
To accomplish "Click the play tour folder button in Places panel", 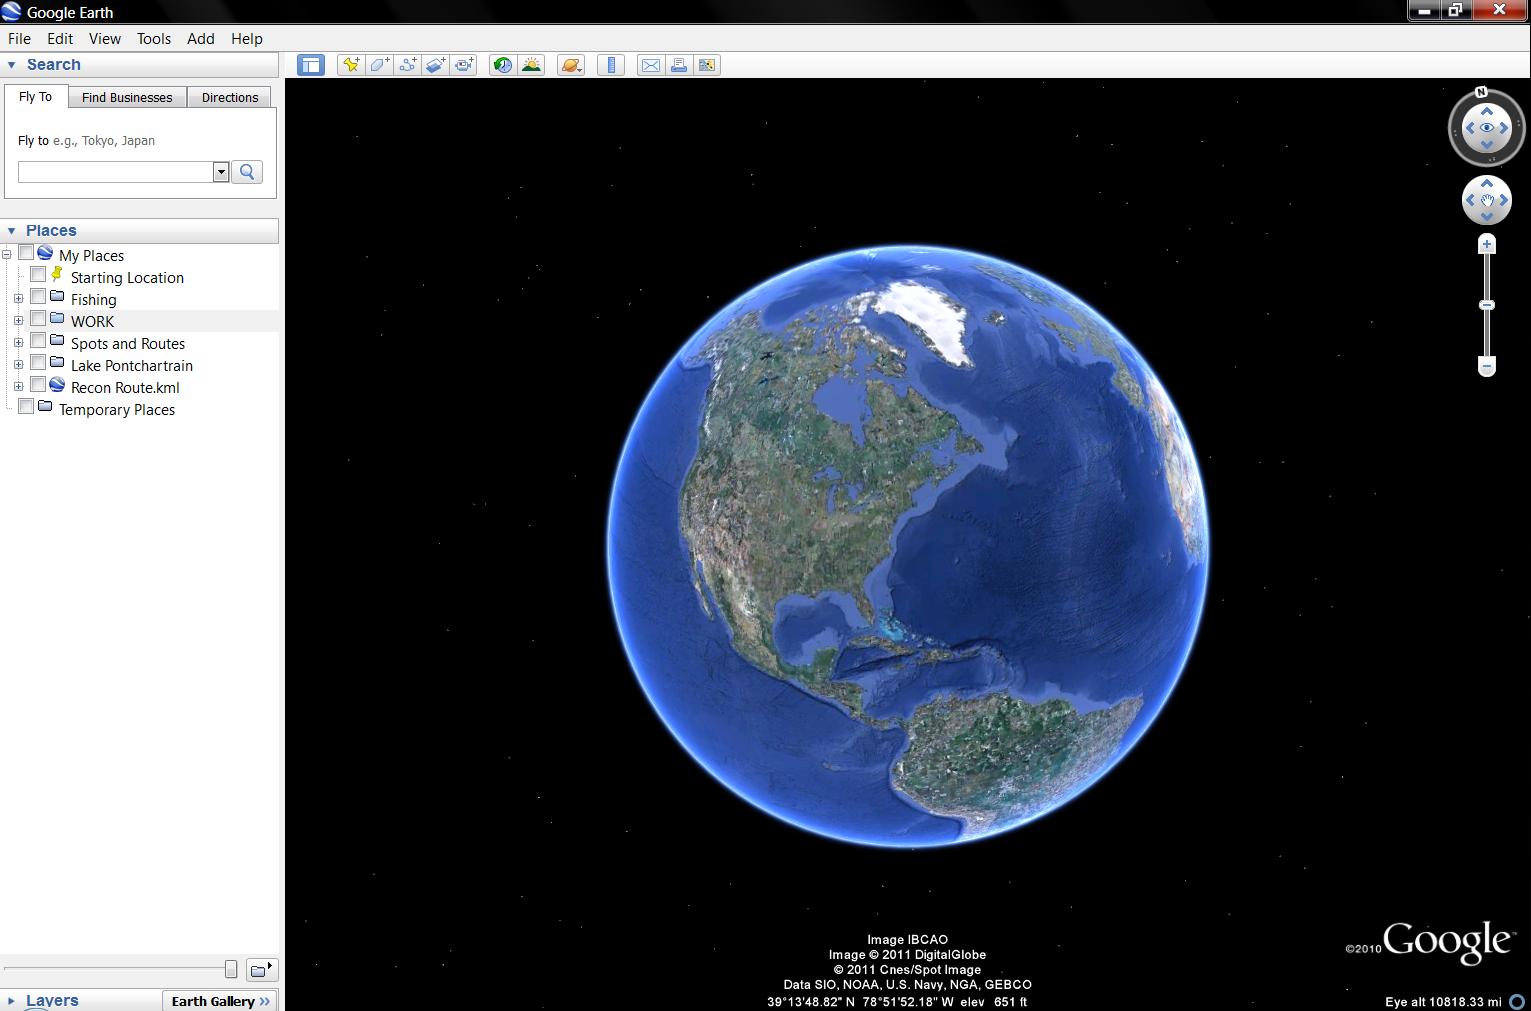I will pos(262,969).
